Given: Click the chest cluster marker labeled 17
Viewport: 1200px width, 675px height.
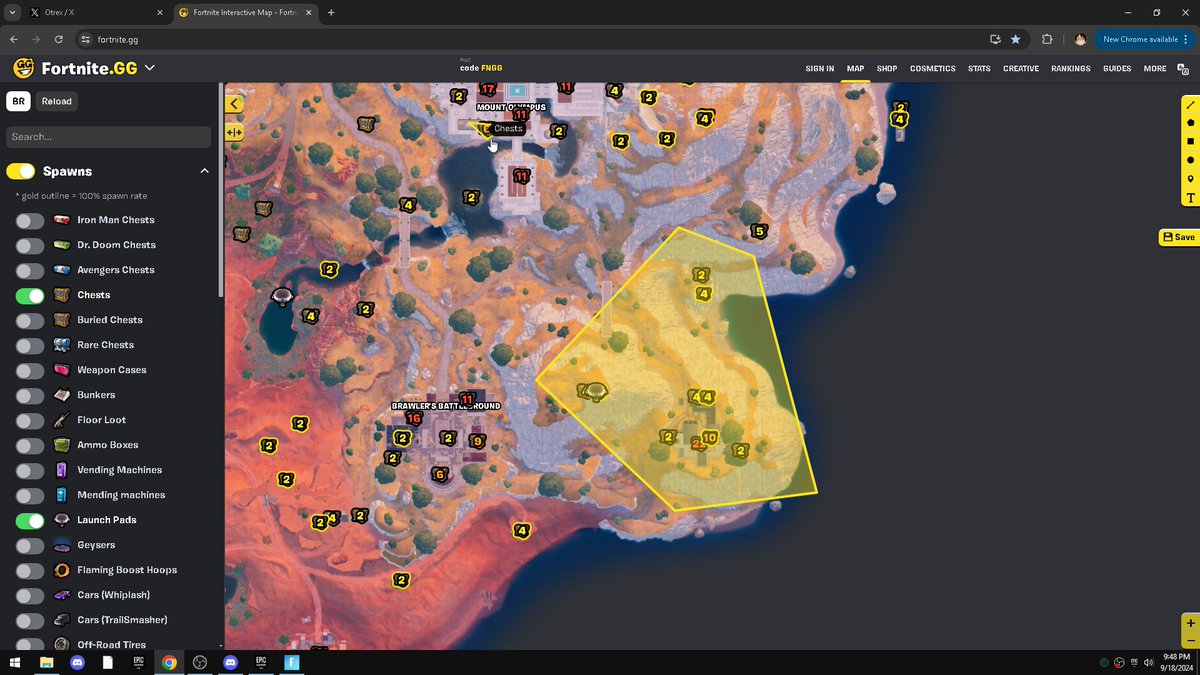Looking at the screenshot, I should (x=488, y=90).
